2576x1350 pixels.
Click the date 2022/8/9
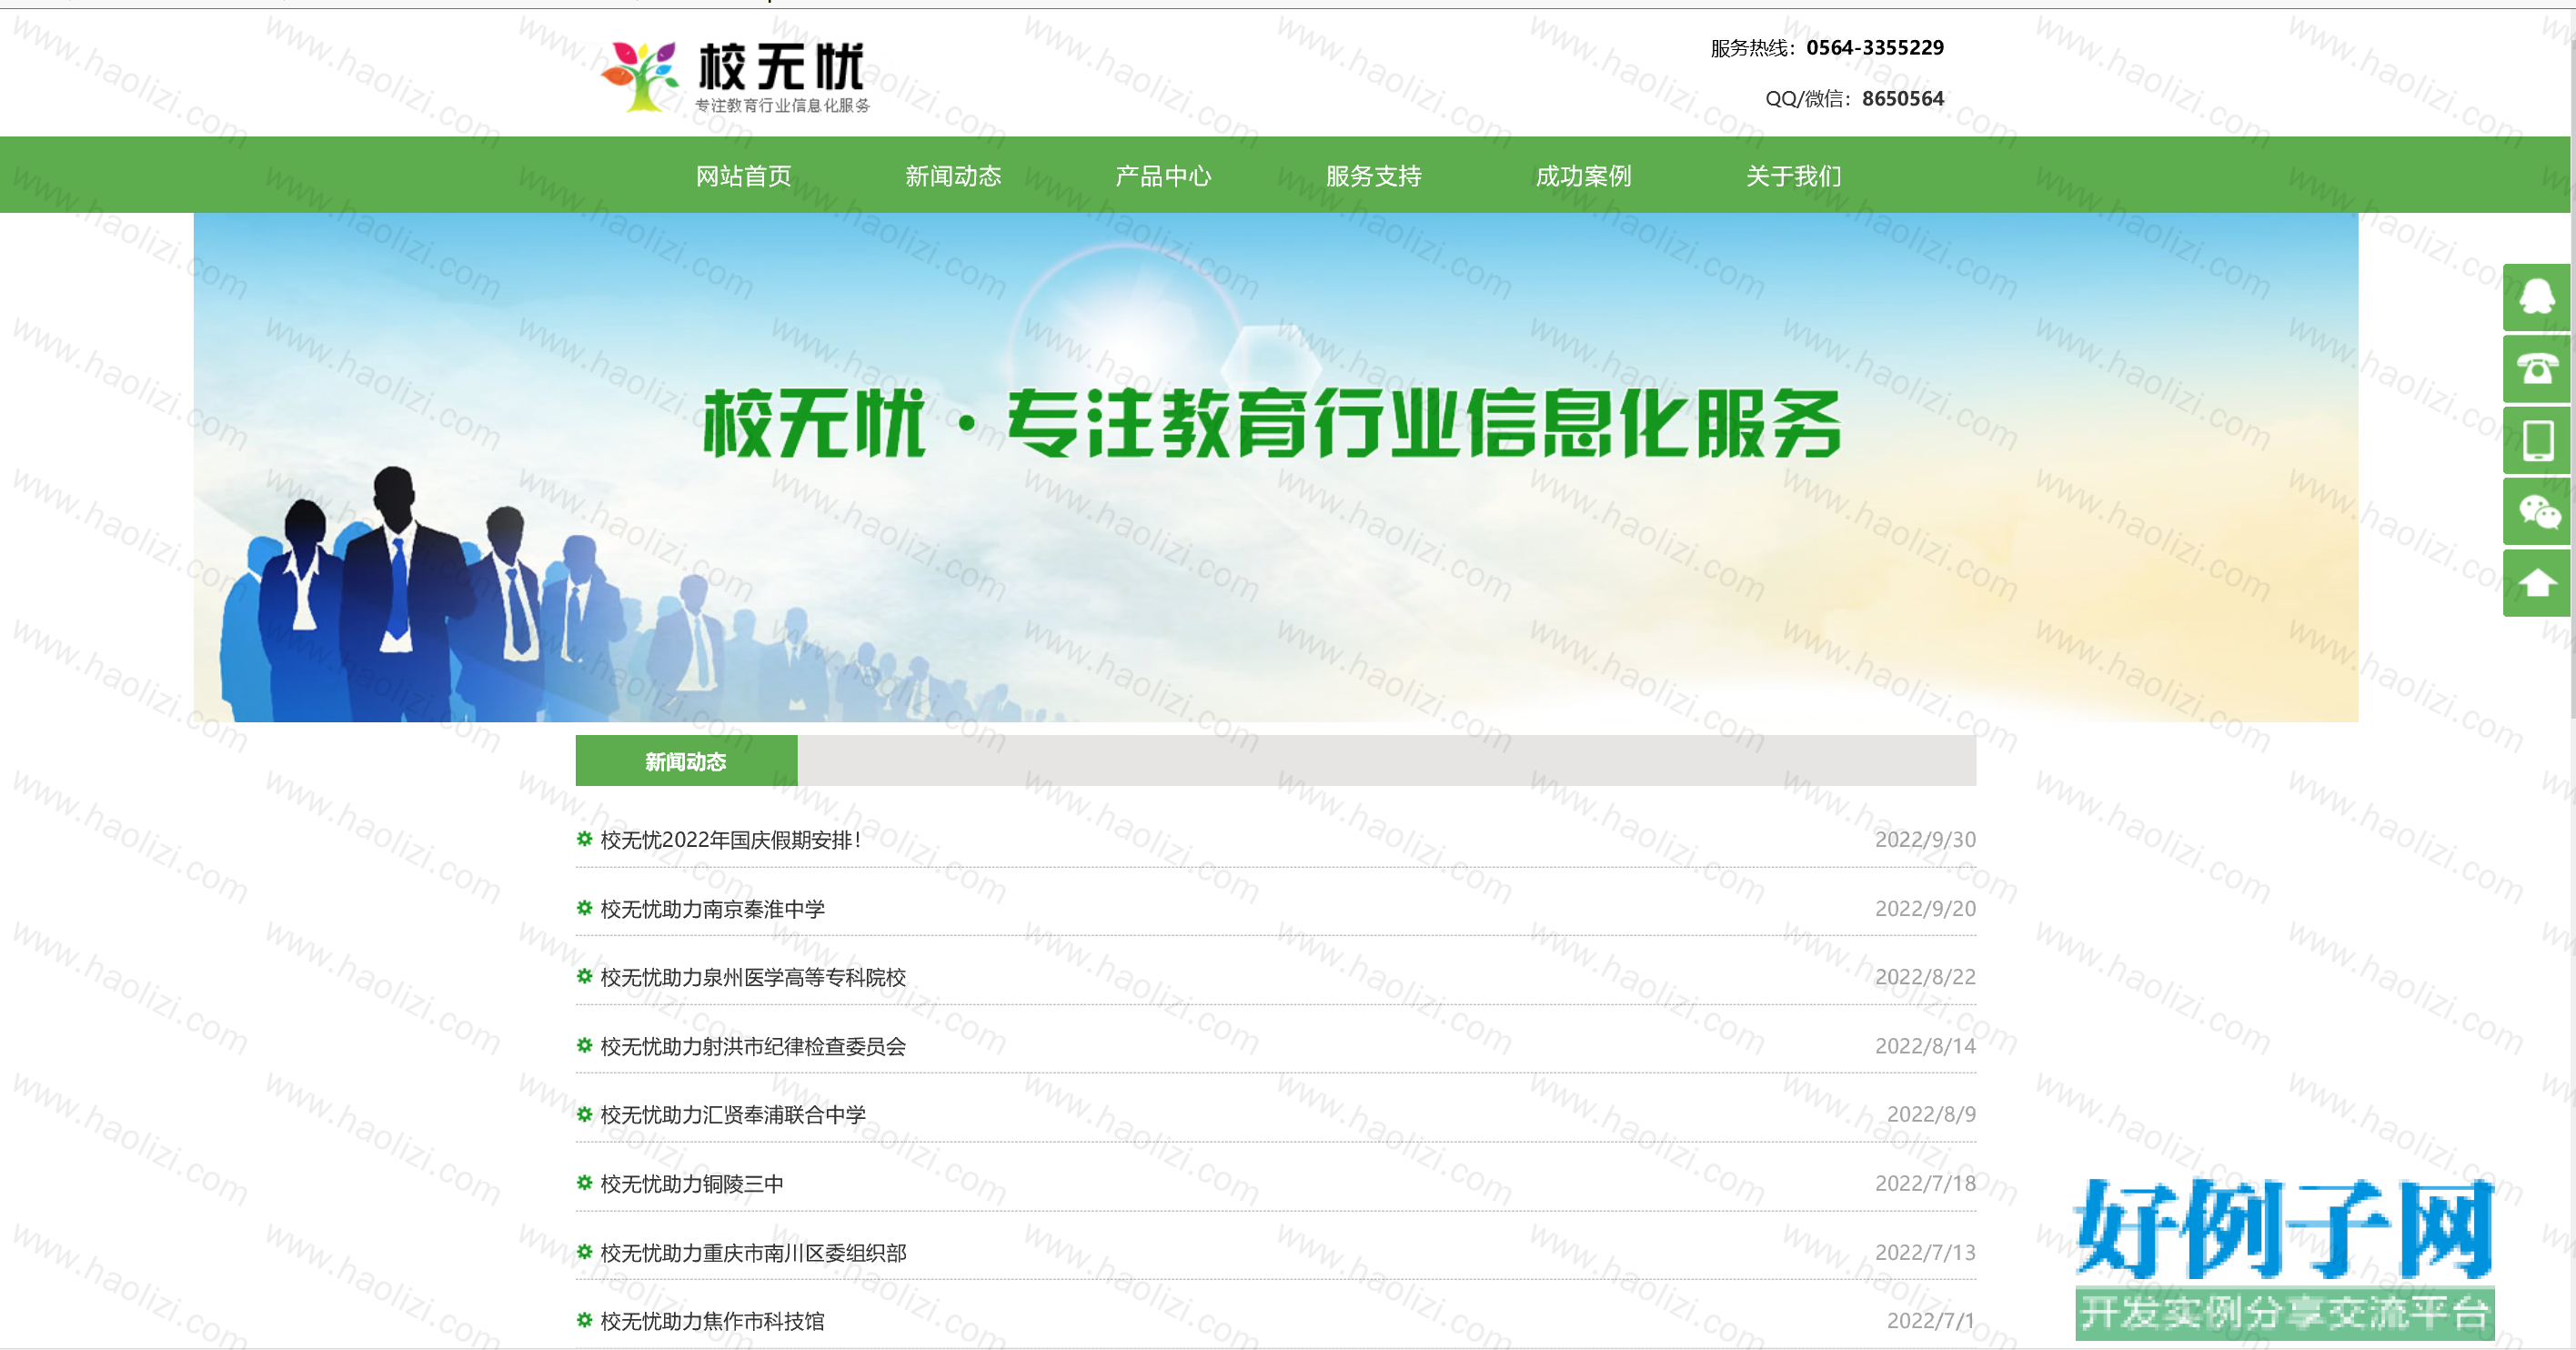(1931, 1113)
